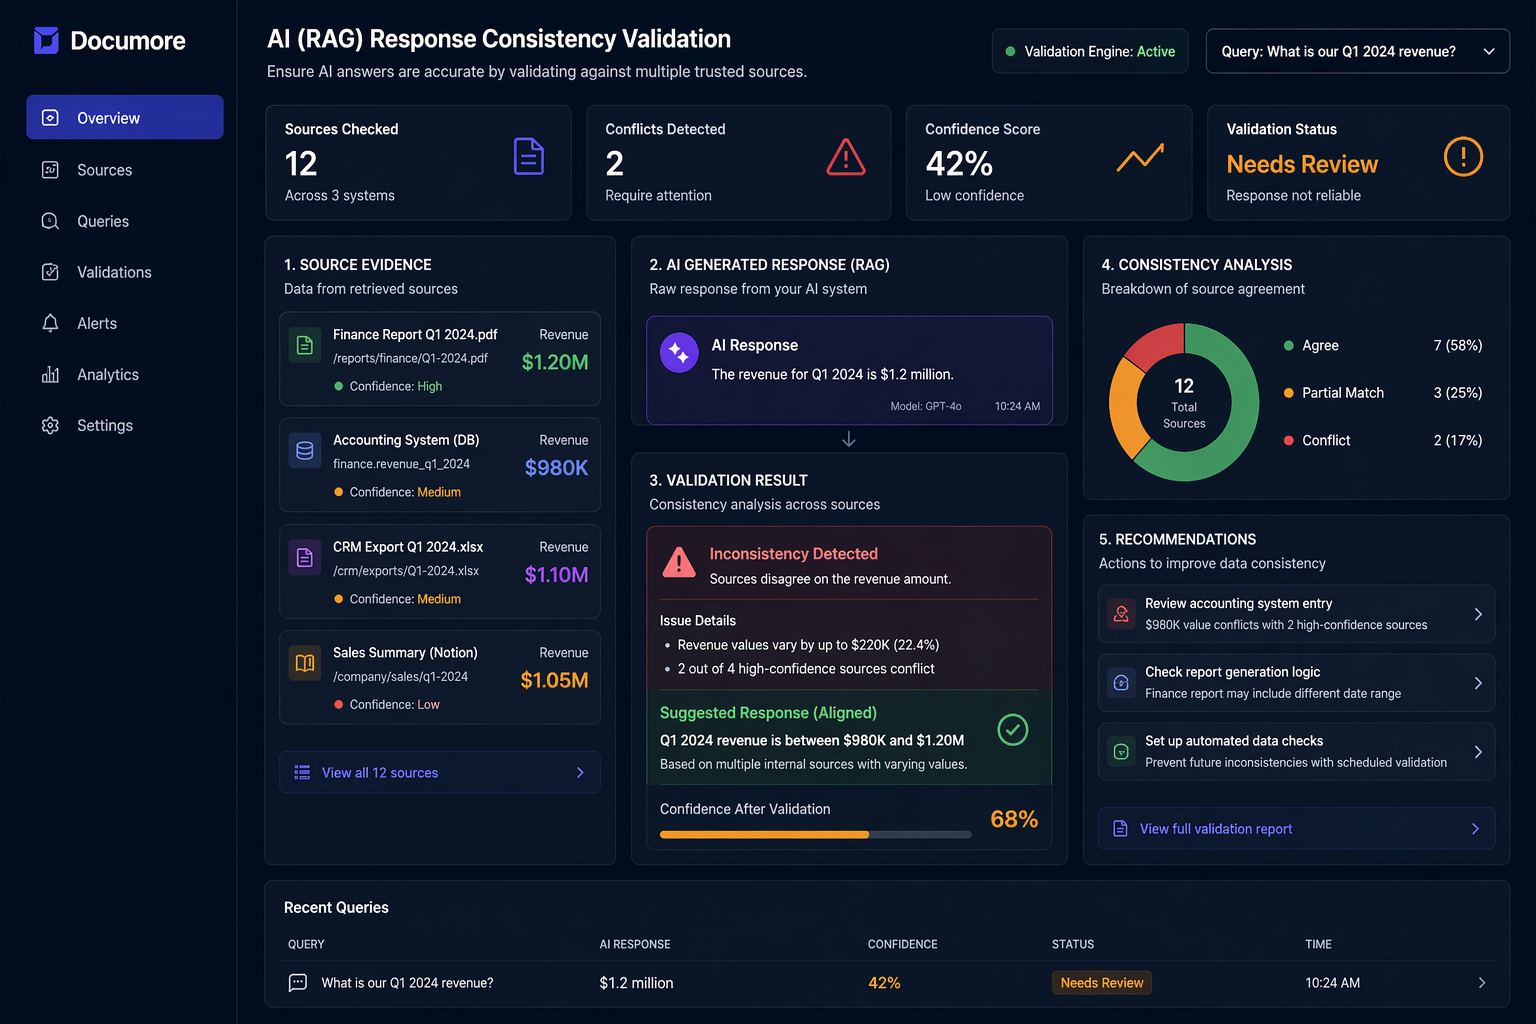This screenshot has width=1536, height=1024.
Task: Click the Finance Report Q1 2024.pdf file icon
Action: (x=305, y=345)
